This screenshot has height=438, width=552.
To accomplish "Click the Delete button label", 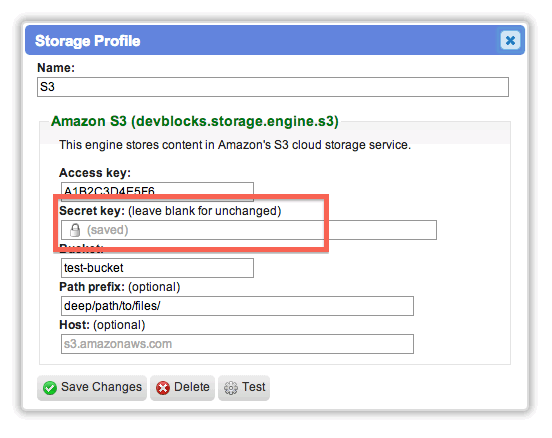I will click(x=192, y=387).
